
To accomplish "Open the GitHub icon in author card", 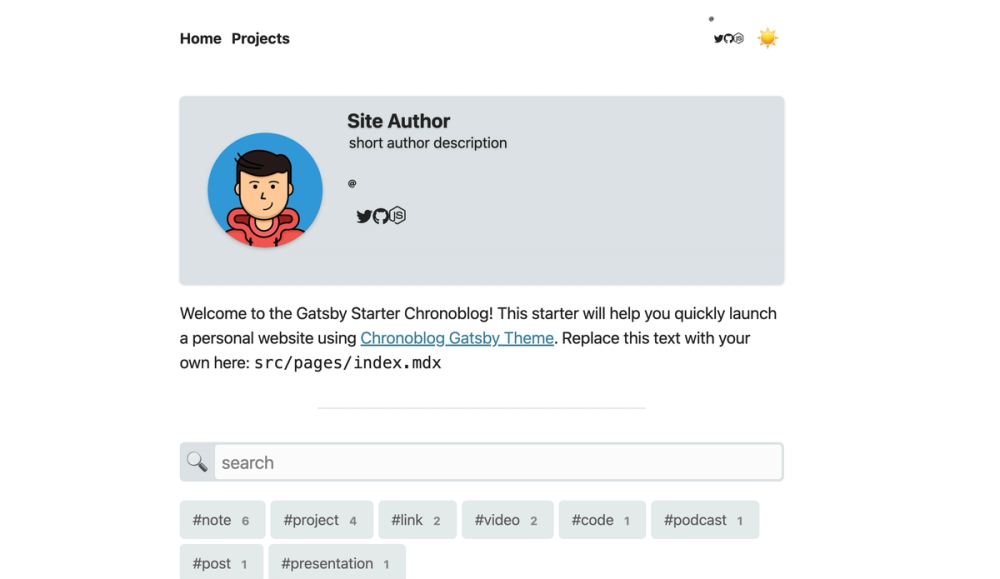I will coord(381,216).
